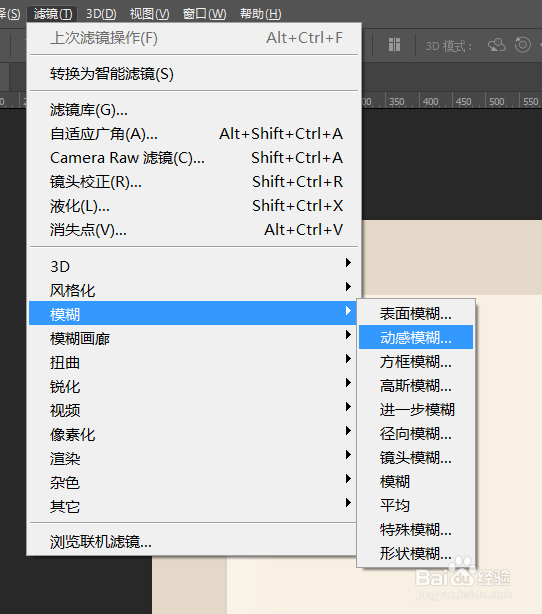Open 滤镜库(G) filter gallery
The width and height of the screenshot is (542, 614).
pos(194,110)
